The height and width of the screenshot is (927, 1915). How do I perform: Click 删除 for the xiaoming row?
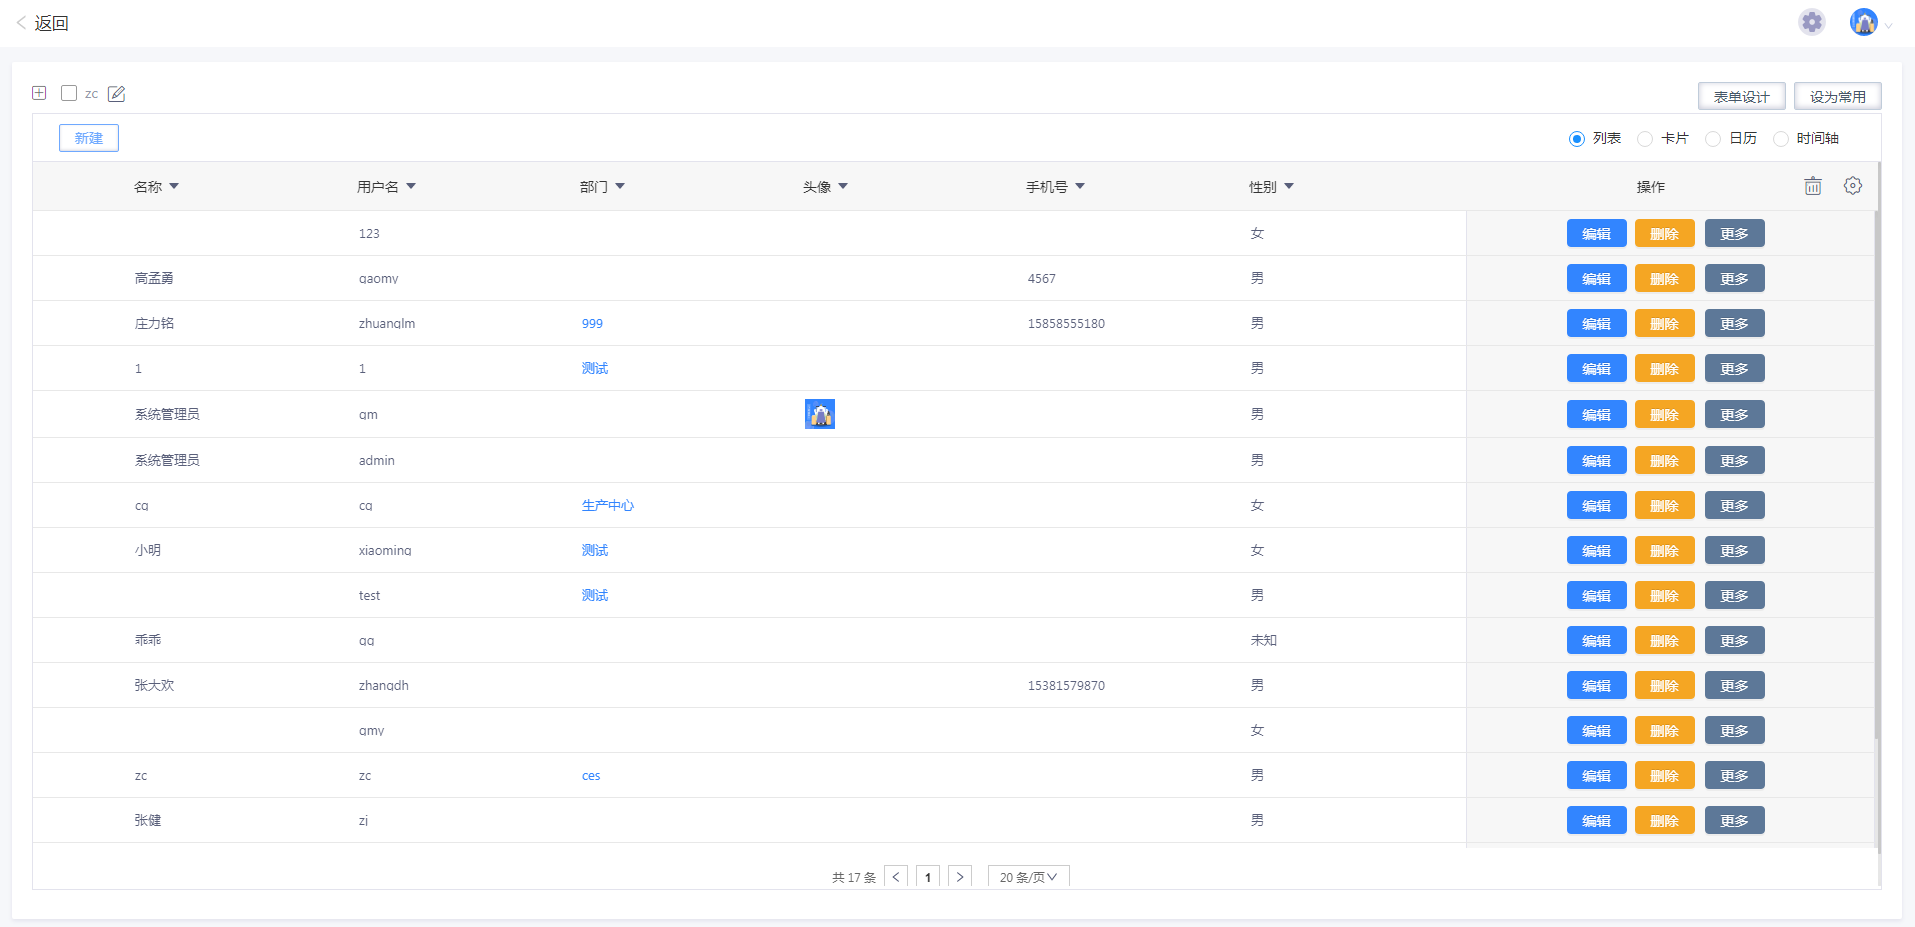tap(1664, 550)
